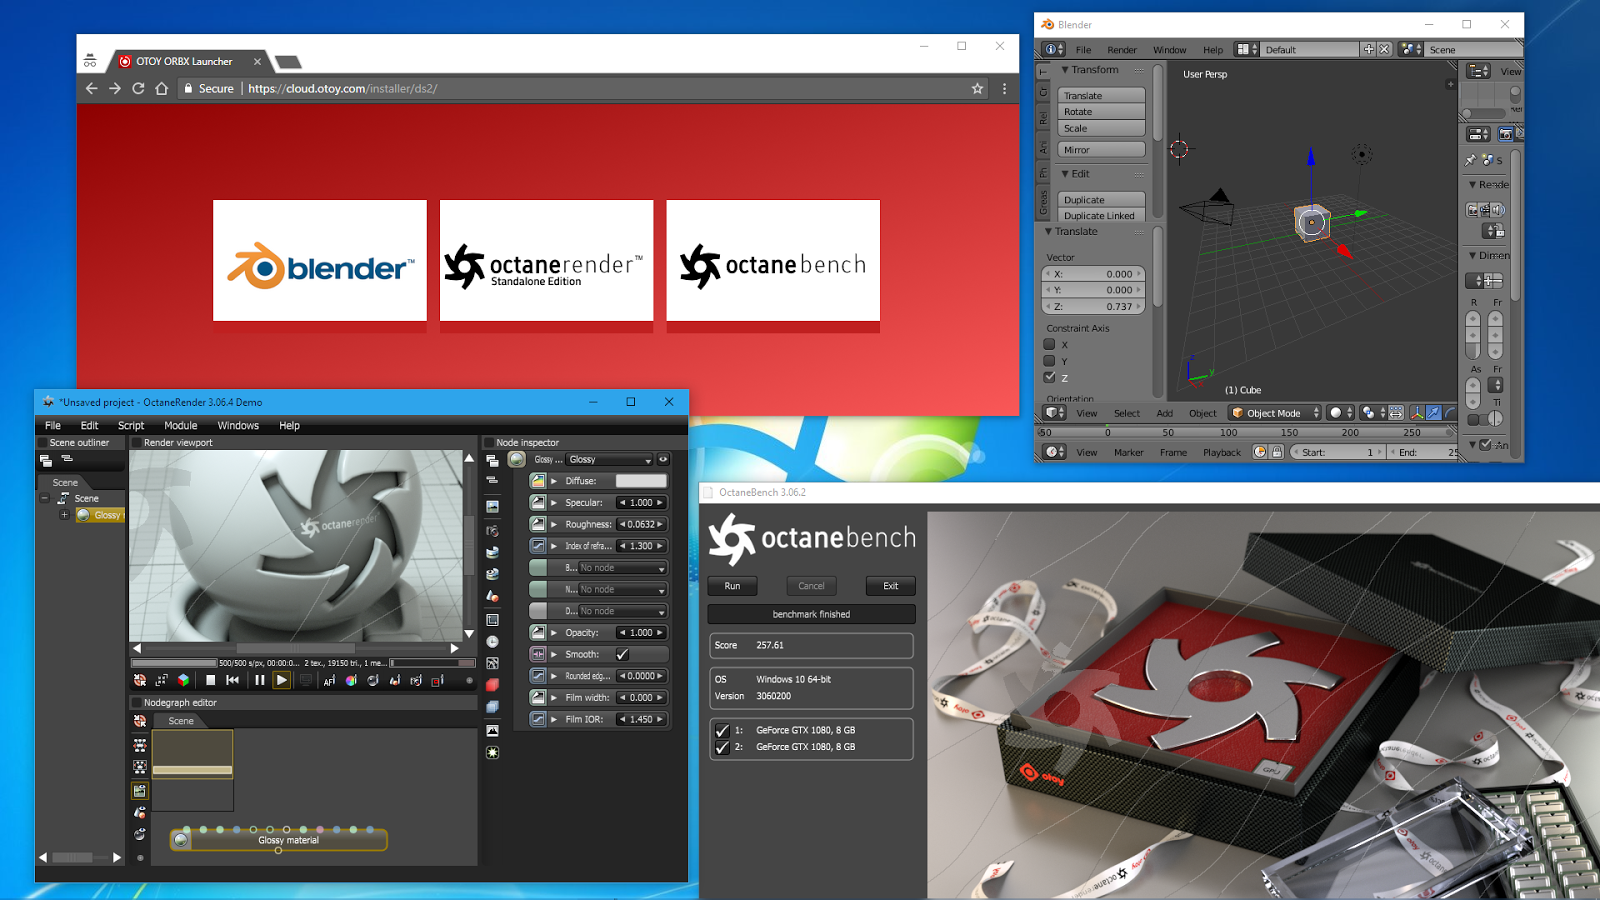The width and height of the screenshot is (1600, 900).
Task: Expand the Specular parameter
Action: [554, 503]
